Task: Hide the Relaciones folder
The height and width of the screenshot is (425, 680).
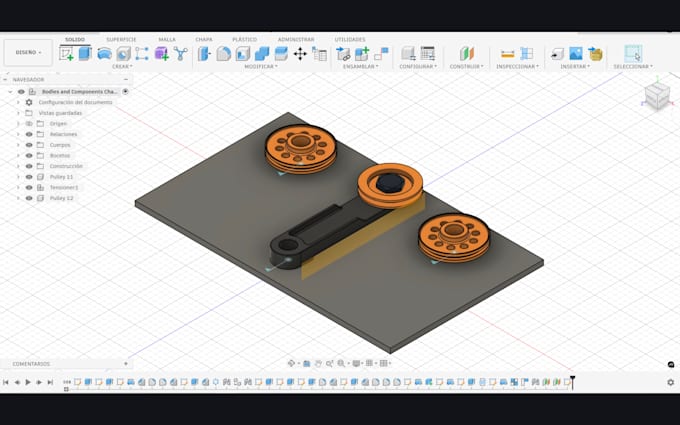Action: point(29,134)
